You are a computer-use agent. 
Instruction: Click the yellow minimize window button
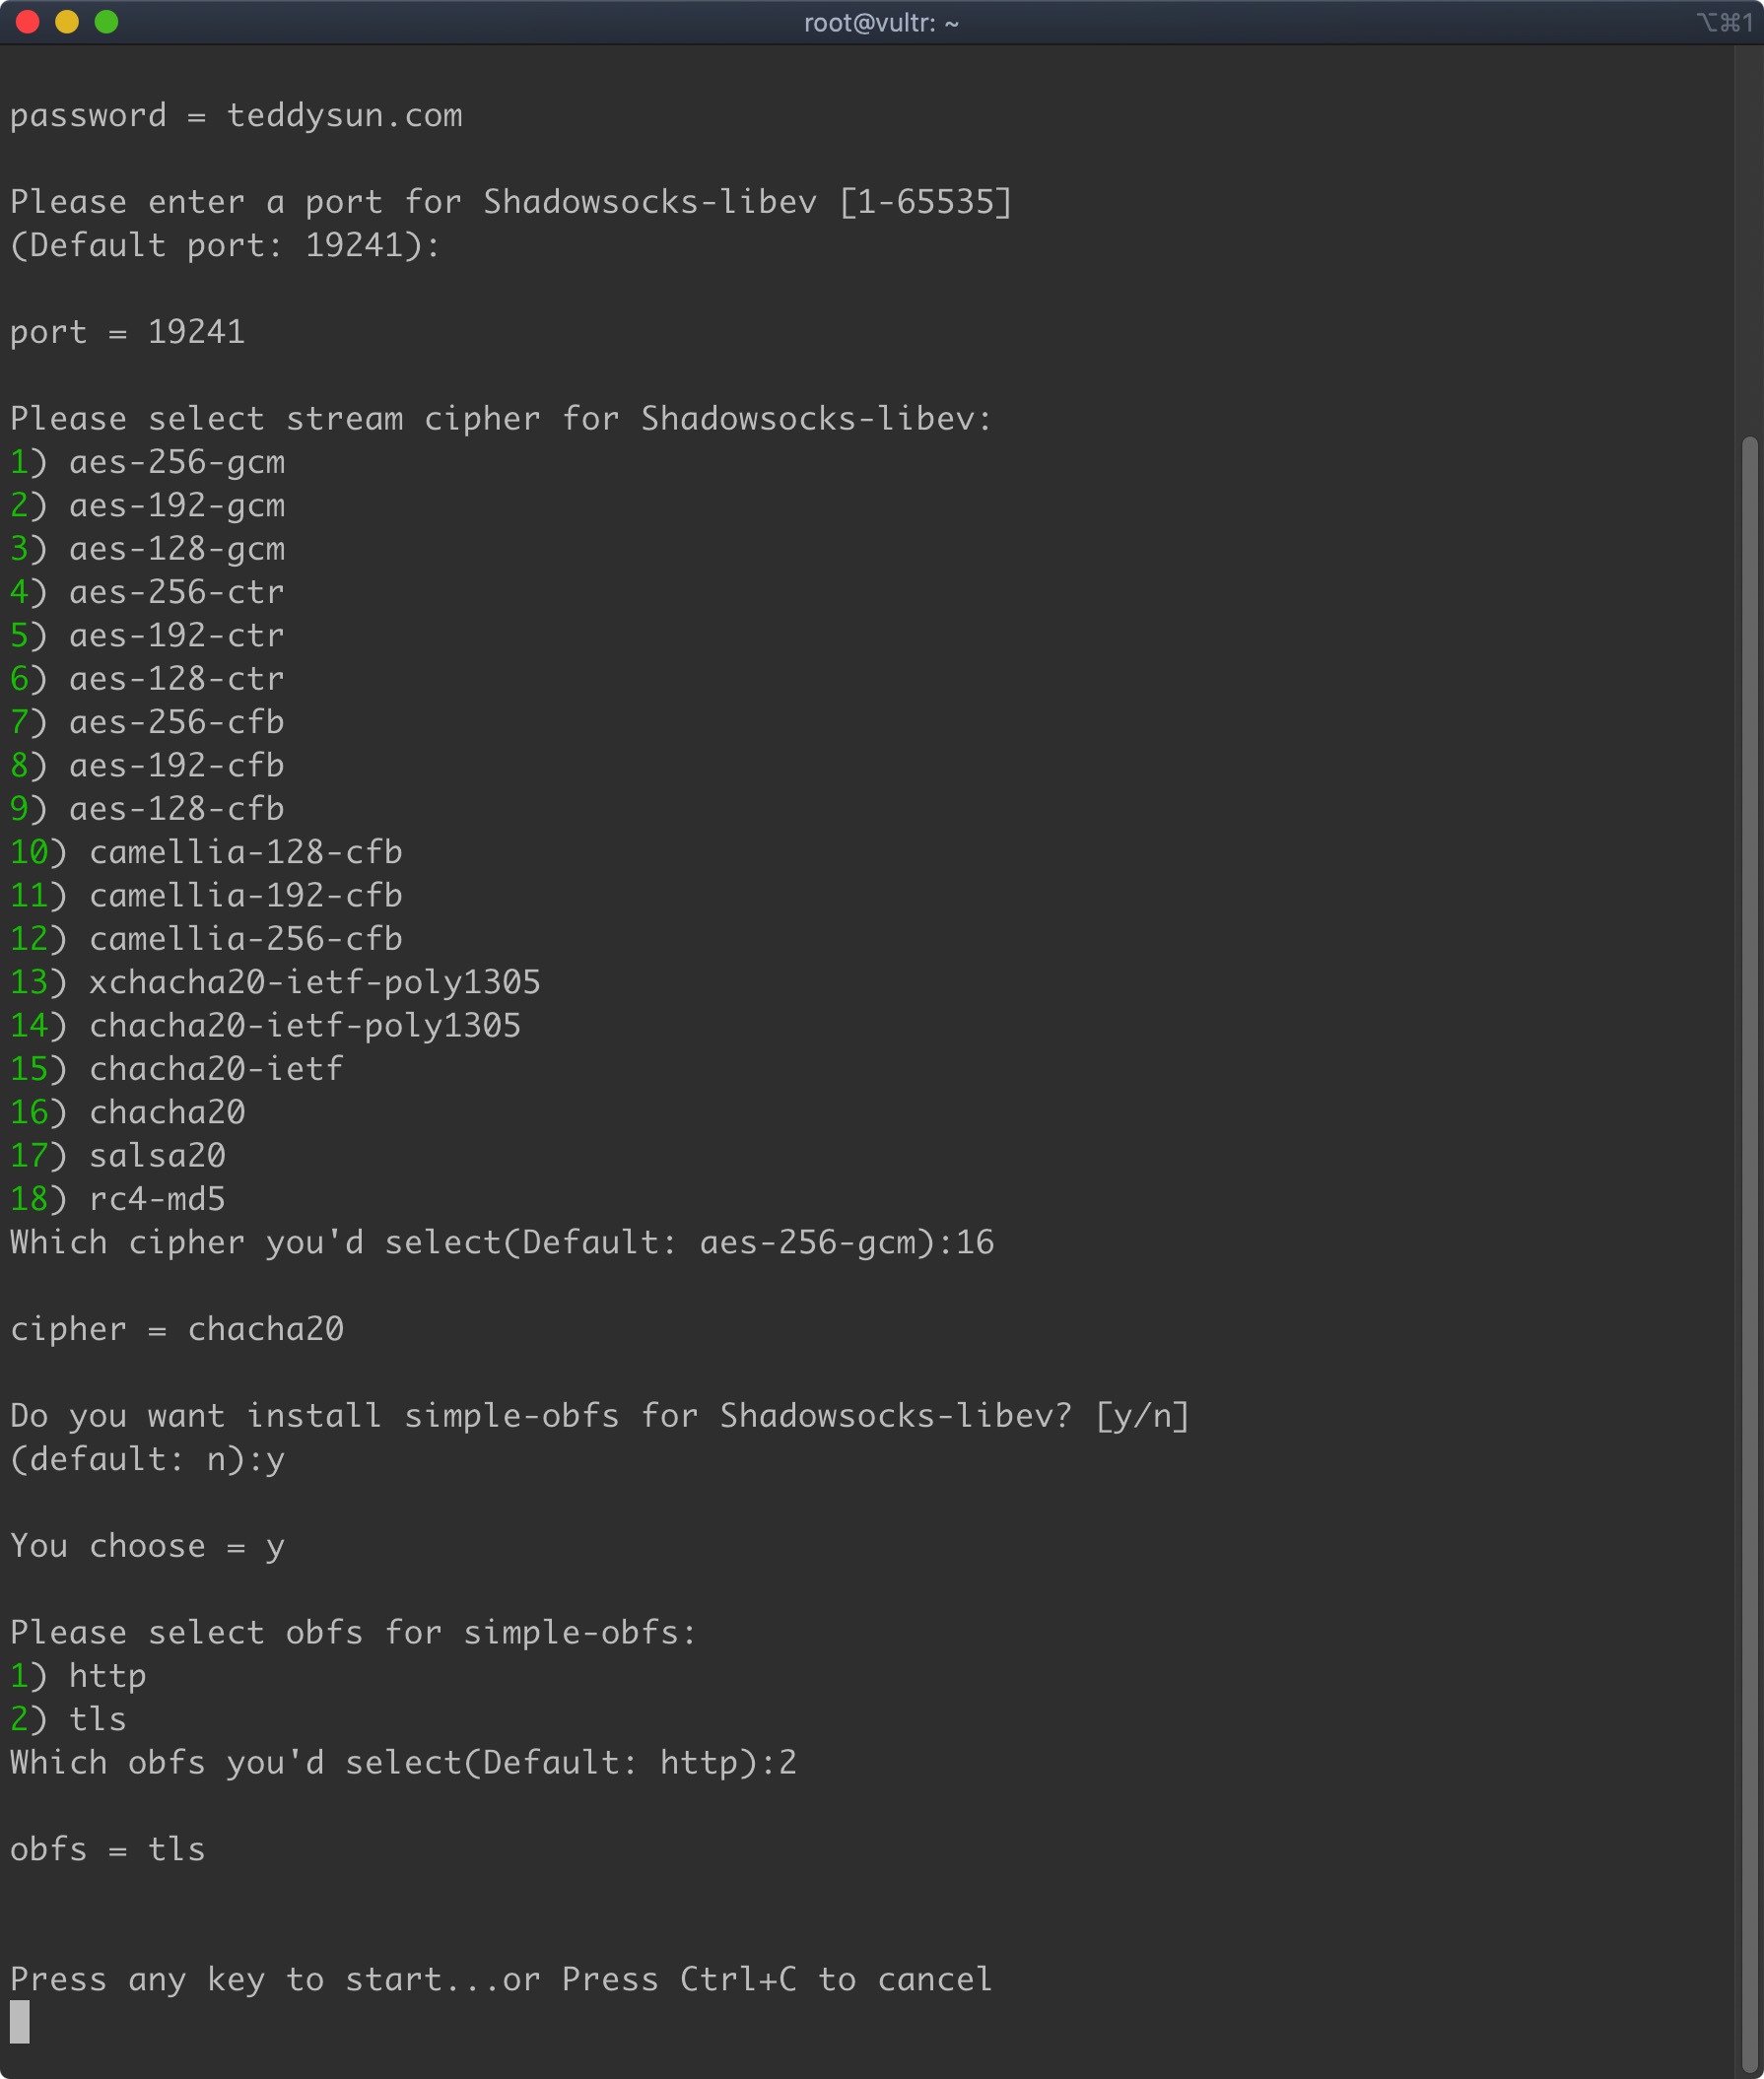click(67, 22)
